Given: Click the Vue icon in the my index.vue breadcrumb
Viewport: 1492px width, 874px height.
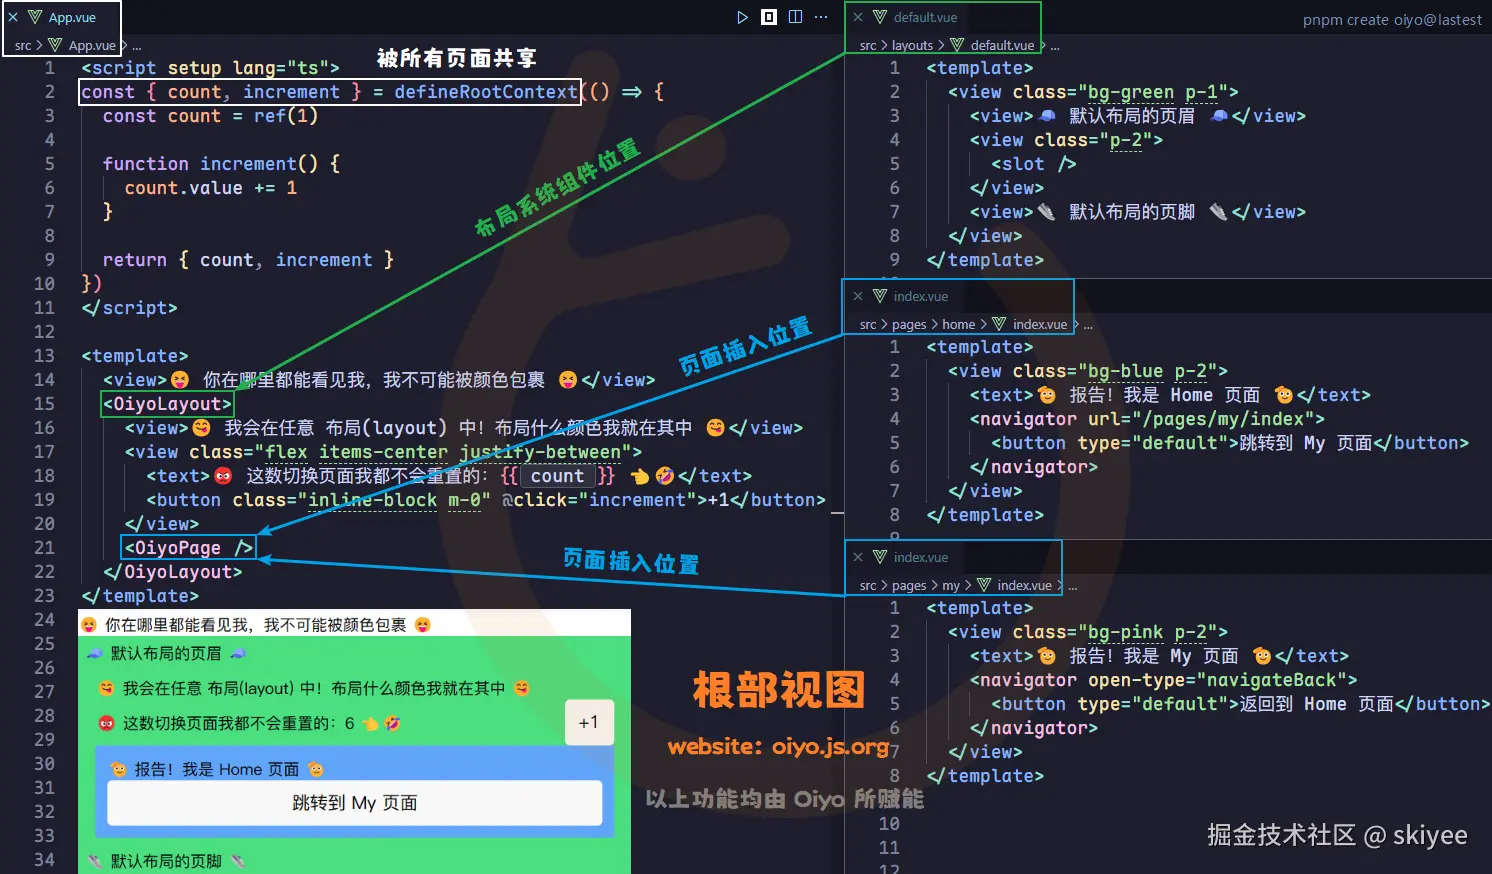Looking at the screenshot, I should pyautogui.click(x=984, y=585).
